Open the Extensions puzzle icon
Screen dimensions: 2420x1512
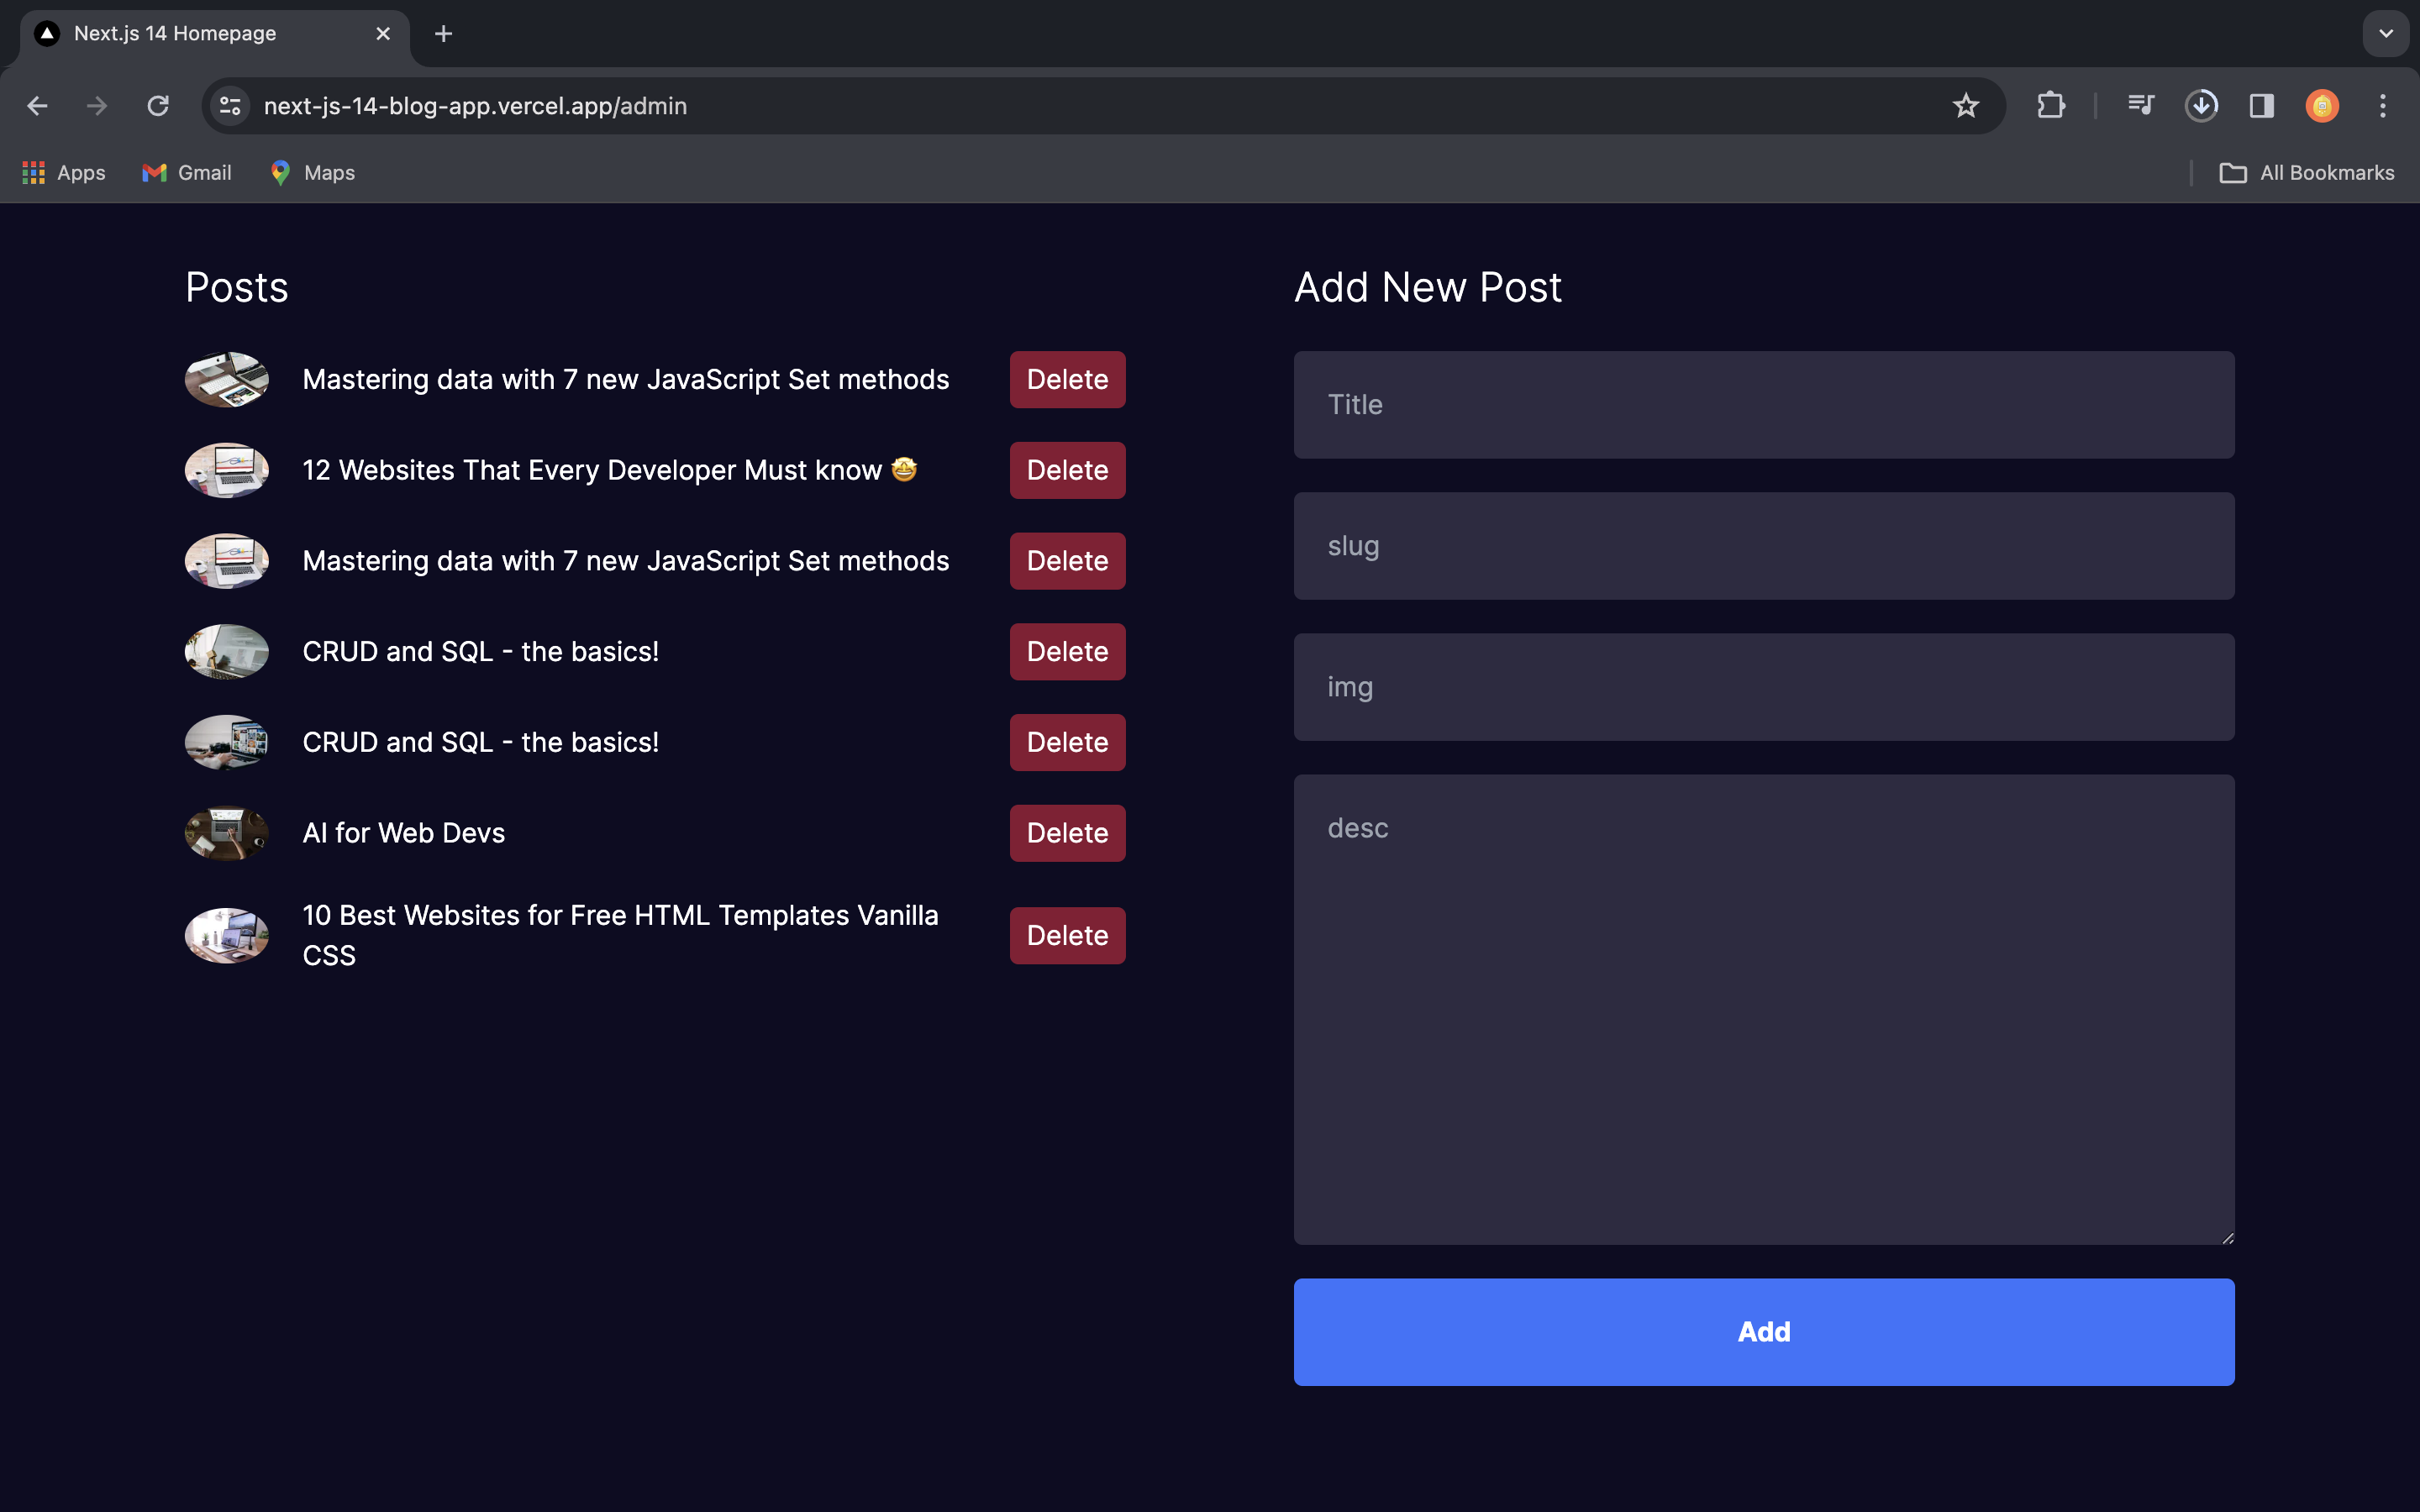(2050, 106)
